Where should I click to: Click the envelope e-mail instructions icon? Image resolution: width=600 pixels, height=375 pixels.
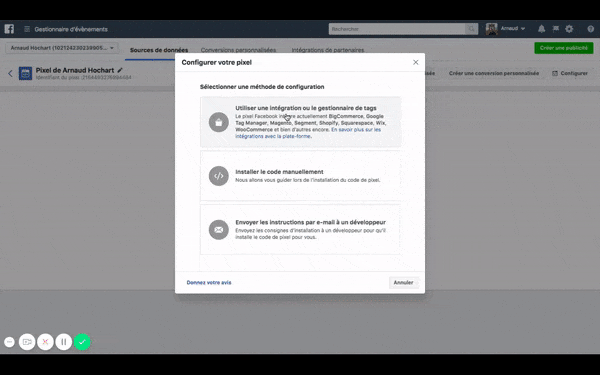[218, 230]
